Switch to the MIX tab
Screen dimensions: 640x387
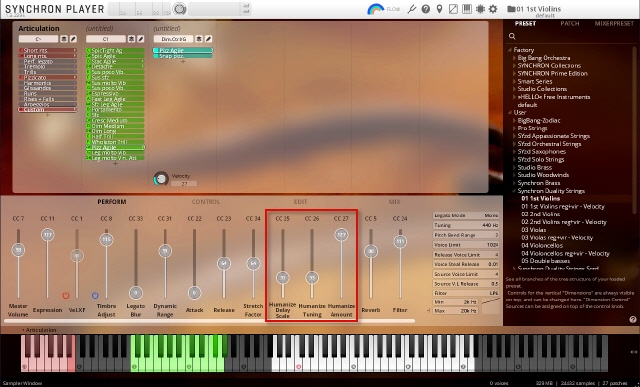394,202
